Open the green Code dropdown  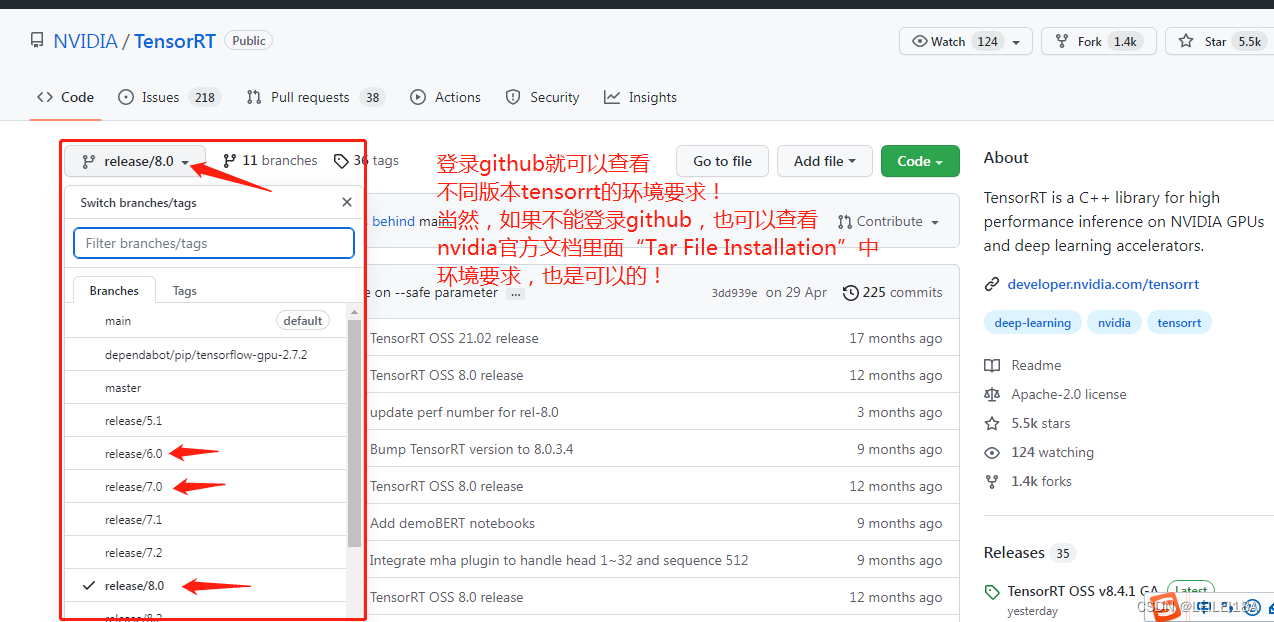pos(918,161)
